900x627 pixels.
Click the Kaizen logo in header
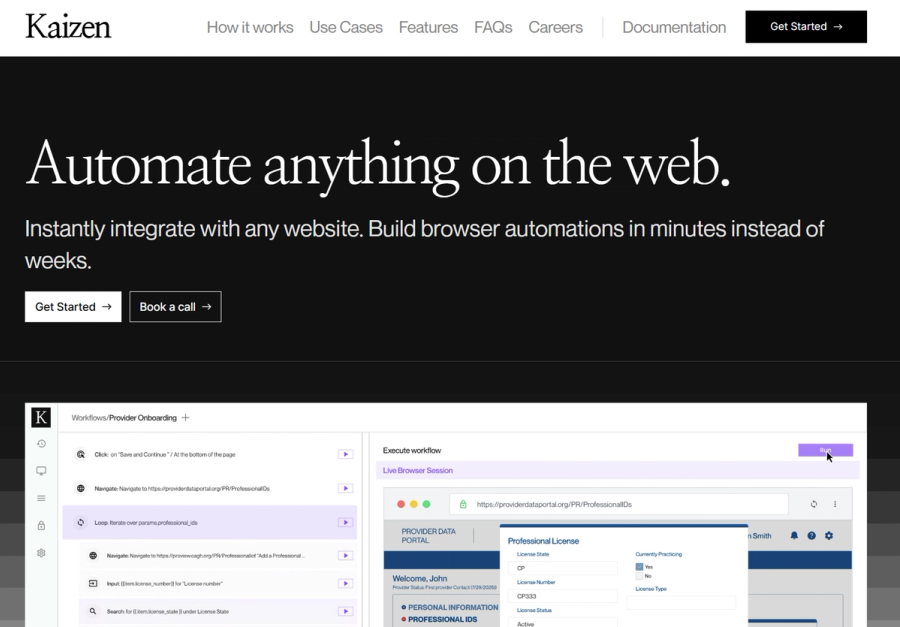point(68,27)
